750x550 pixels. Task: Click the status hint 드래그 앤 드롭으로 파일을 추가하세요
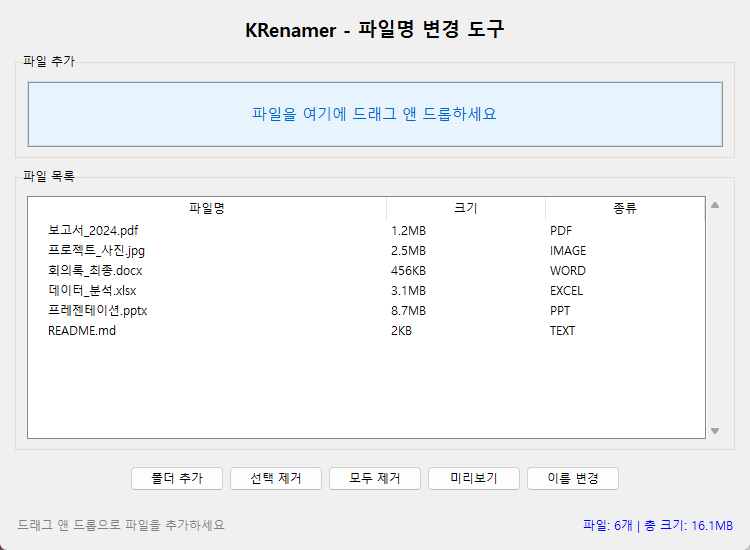pos(121,525)
